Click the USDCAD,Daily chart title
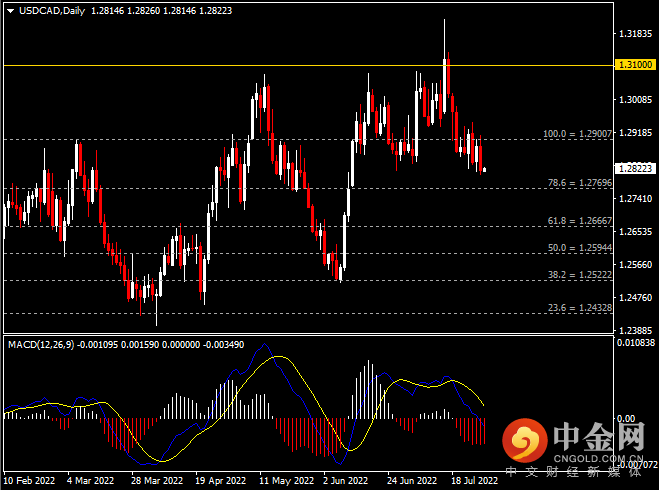Viewport: 659px width, 490px height. click(x=52, y=11)
